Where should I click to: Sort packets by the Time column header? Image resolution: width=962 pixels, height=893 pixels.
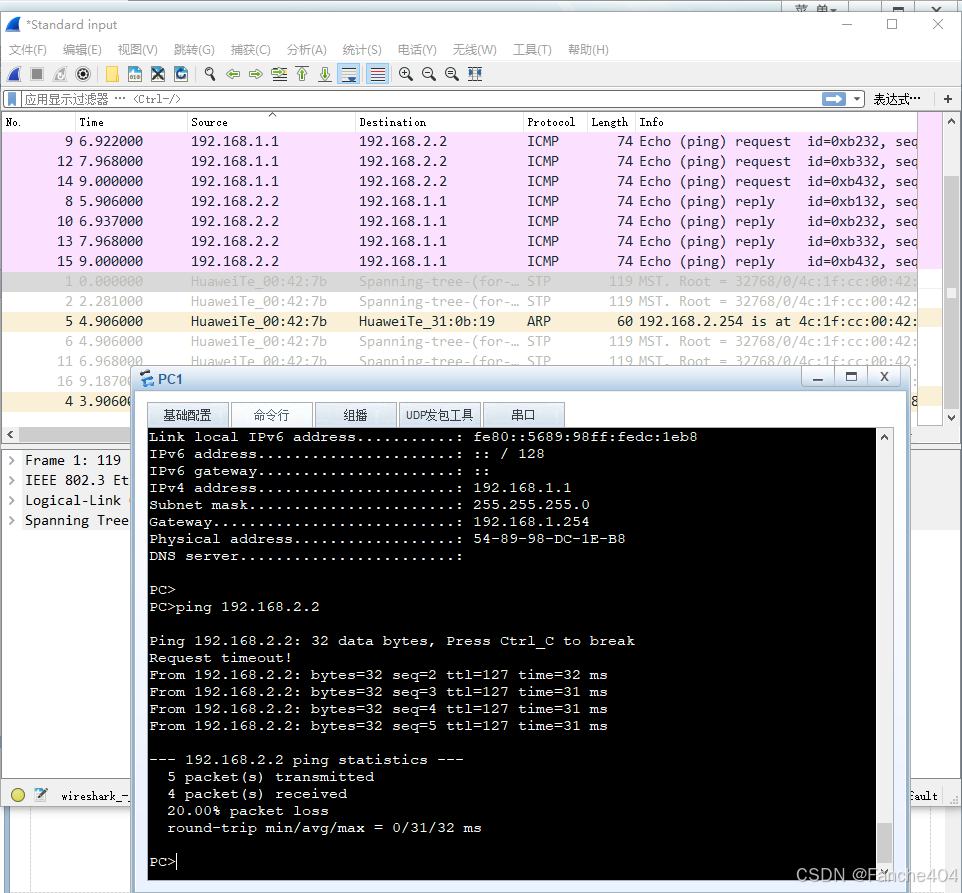(x=131, y=122)
